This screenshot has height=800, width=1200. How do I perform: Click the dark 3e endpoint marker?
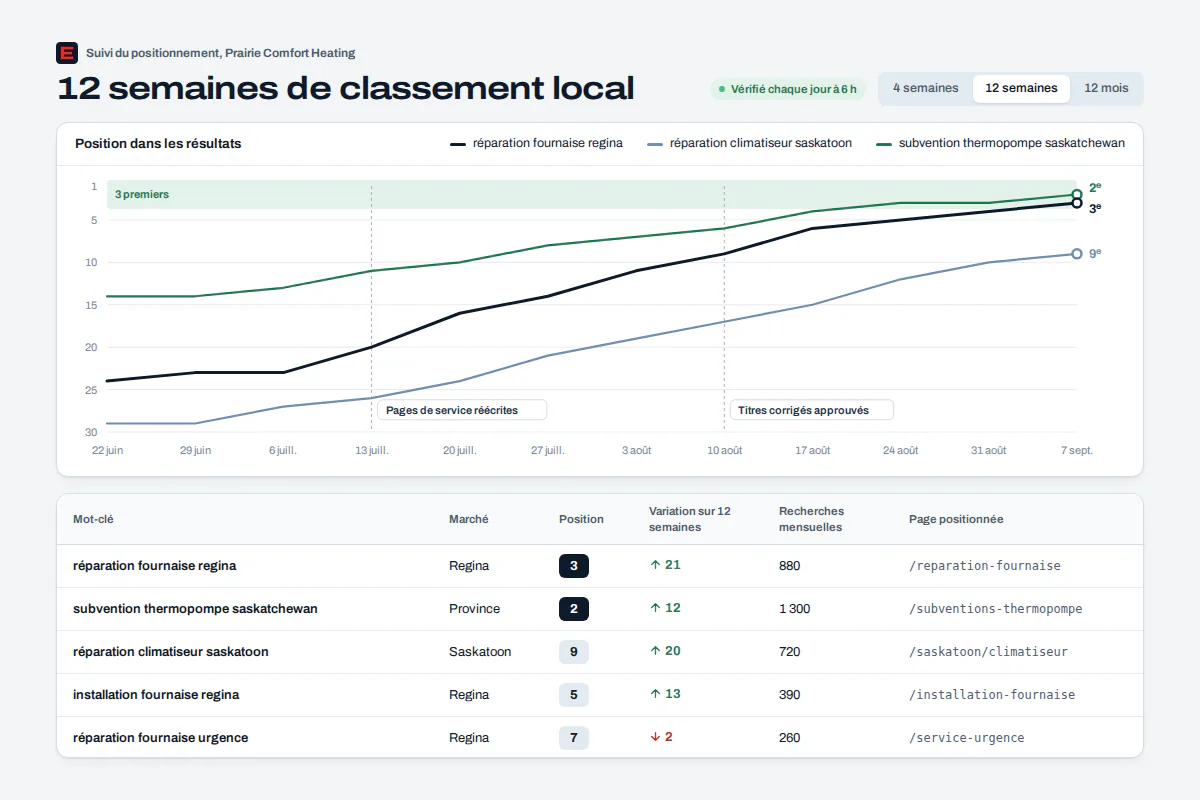point(1076,203)
